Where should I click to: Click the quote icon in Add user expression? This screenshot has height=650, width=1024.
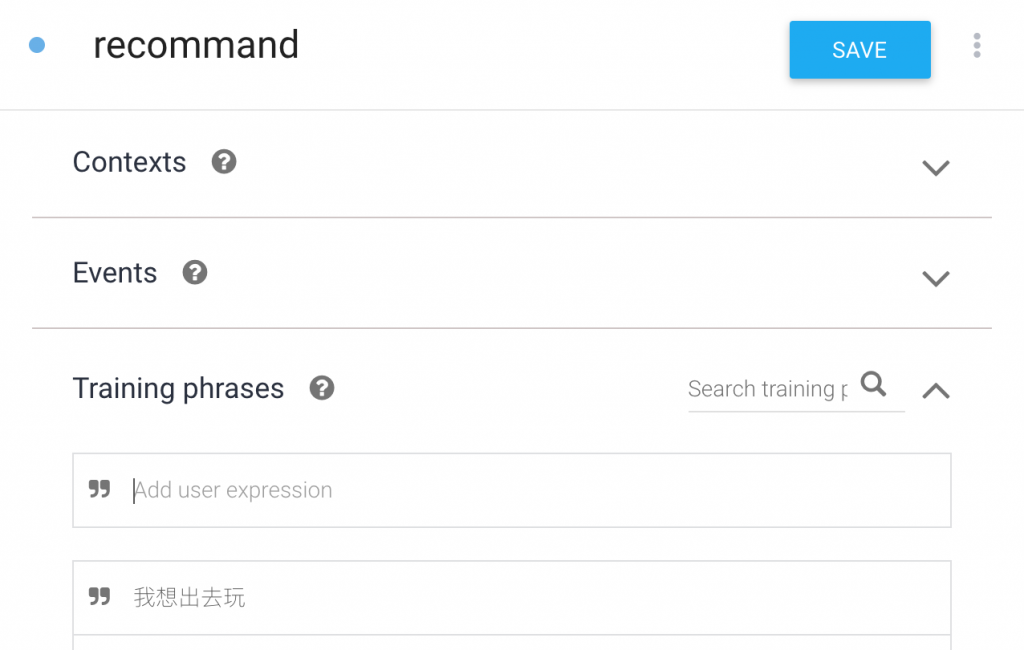click(x=99, y=490)
